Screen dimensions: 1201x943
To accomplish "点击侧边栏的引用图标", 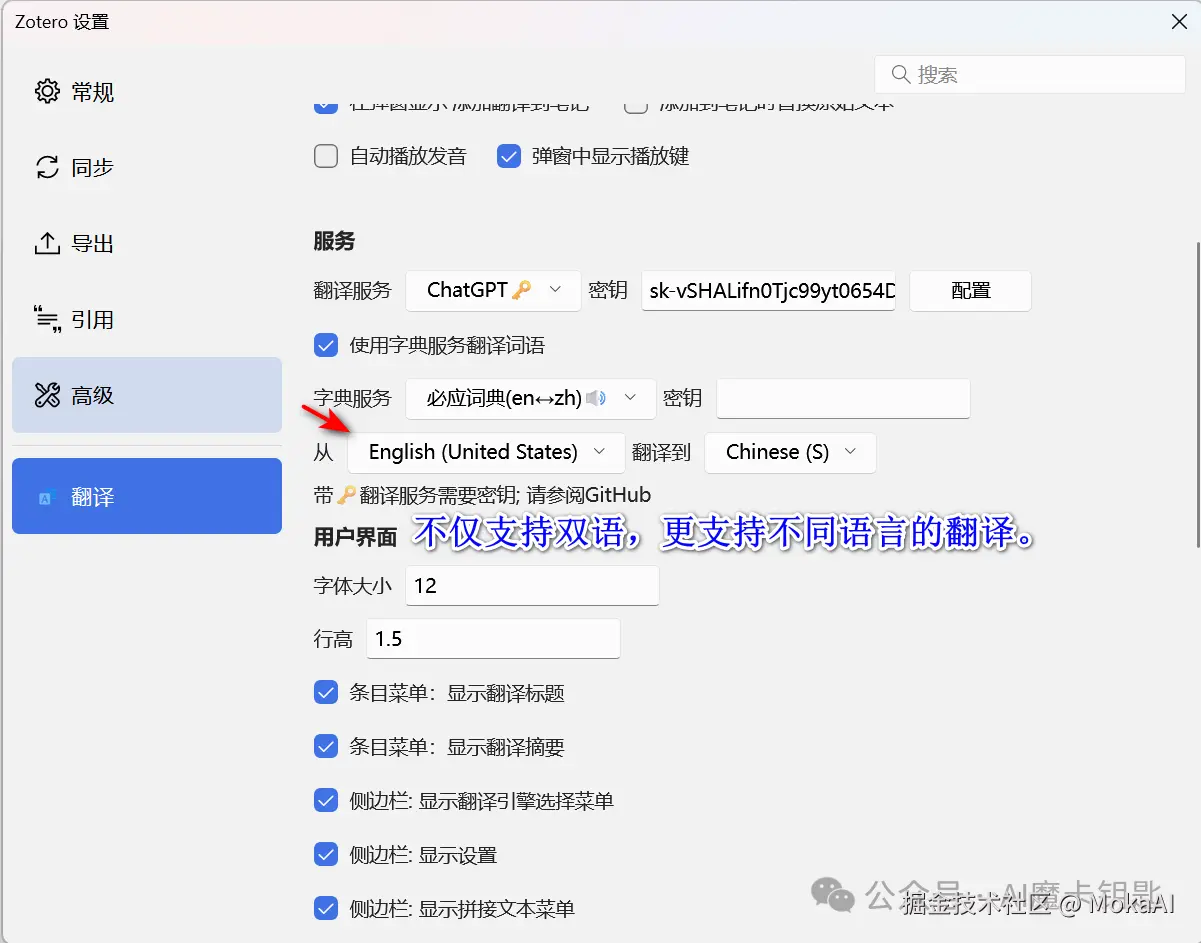I will [47, 318].
